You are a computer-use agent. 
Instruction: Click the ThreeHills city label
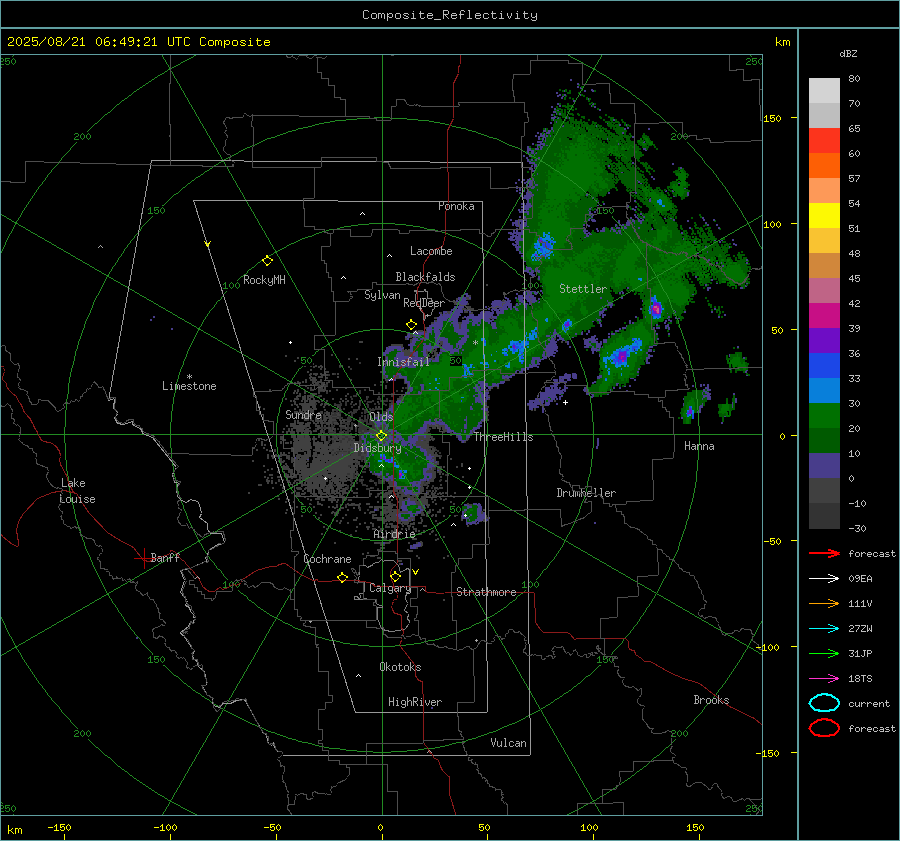(x=503, y=437)
